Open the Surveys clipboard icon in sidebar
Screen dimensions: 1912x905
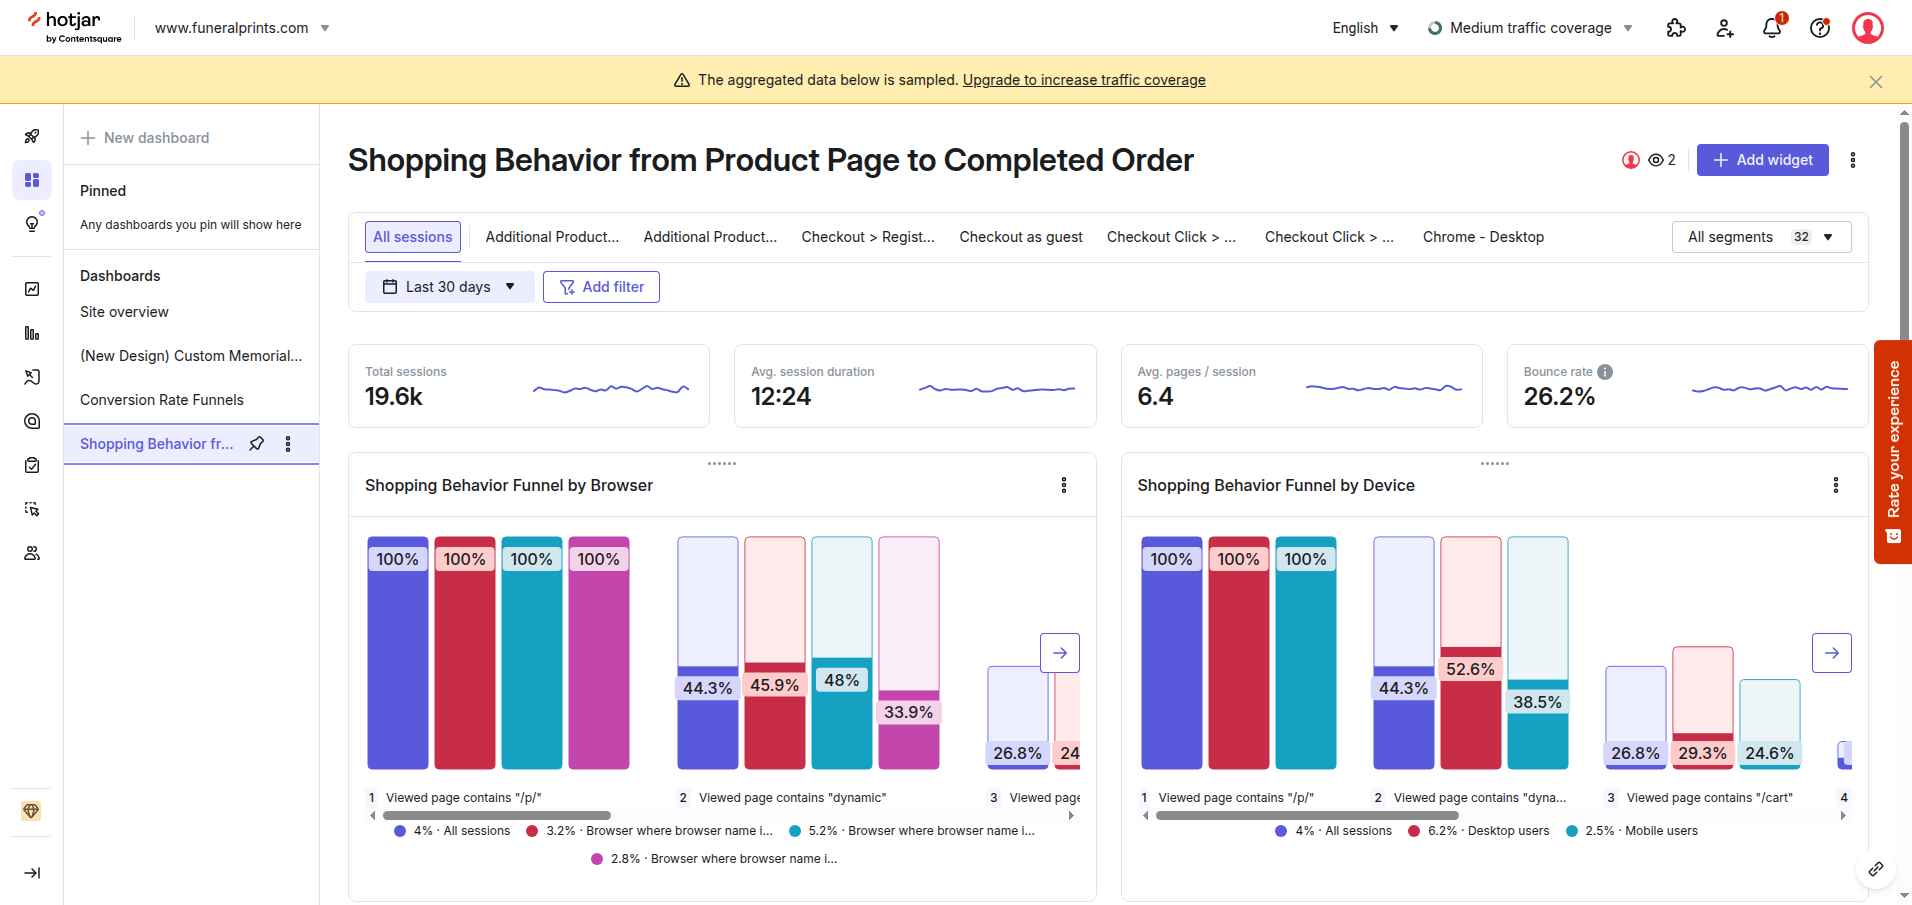point(32,465)
